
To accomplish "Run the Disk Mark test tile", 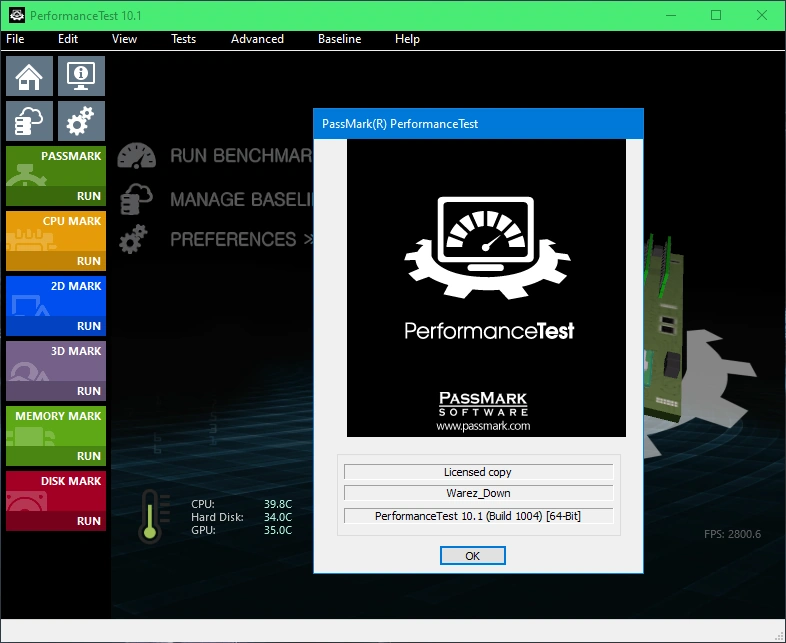I will tap(56, 501).
